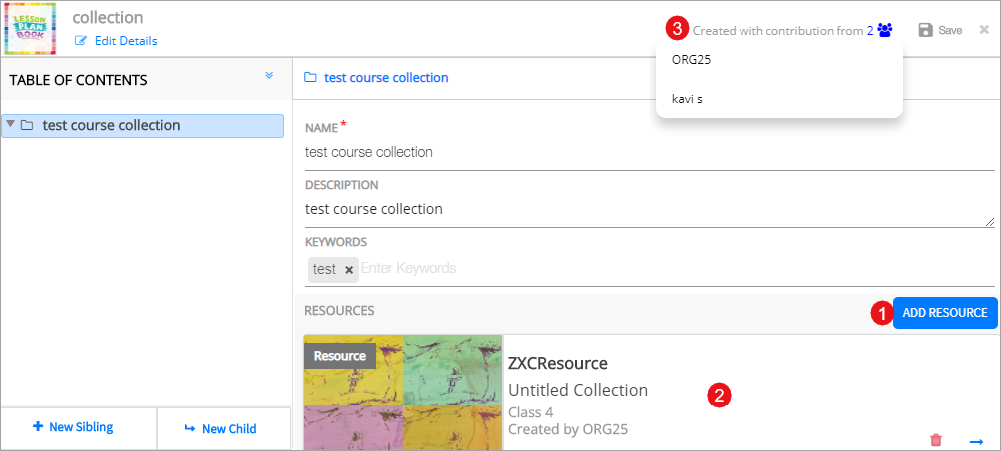
Task: Open the Edit Details link
Action: click(x=125, y=41)
